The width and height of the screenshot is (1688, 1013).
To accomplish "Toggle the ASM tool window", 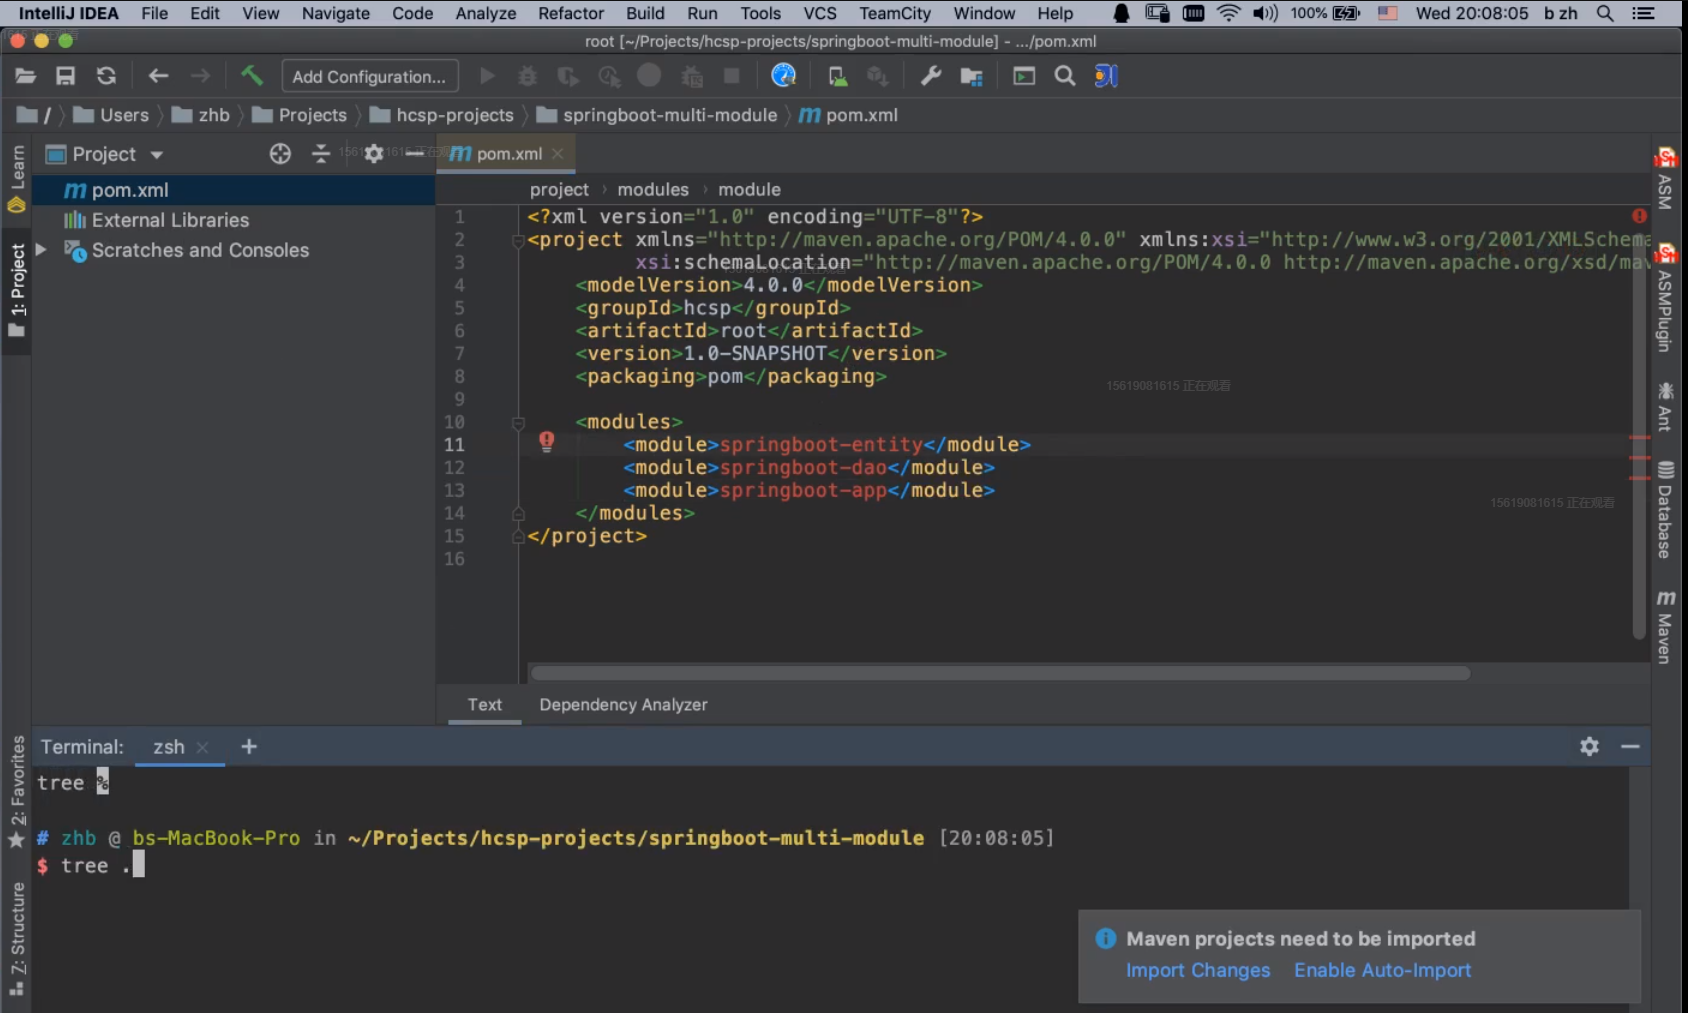I will pyautogui.click(x=1665, y=180).
